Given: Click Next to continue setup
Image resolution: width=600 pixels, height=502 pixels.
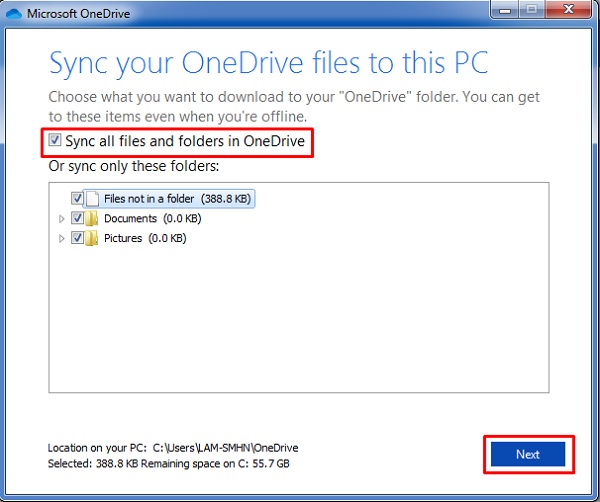Looking at the screenshot, I should pyautogui.click(x=528, y=454).
